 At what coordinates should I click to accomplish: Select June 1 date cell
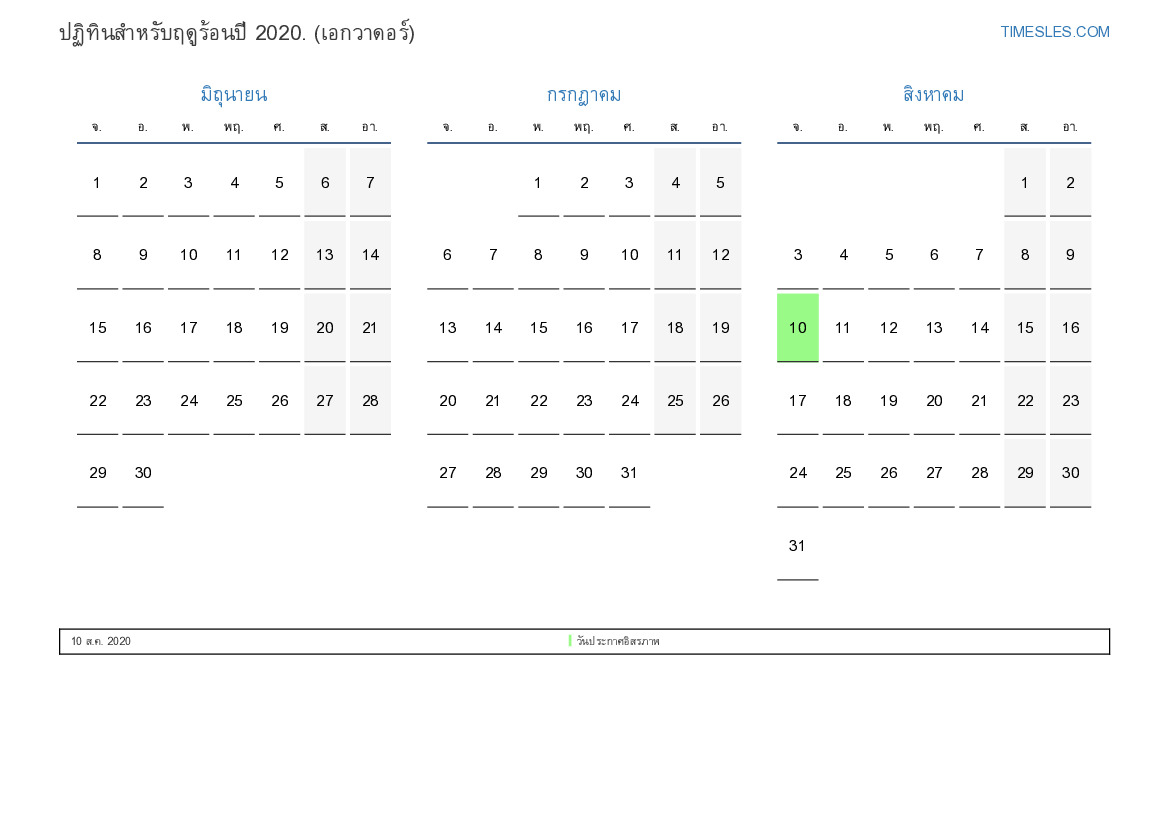tap(98, 183)
